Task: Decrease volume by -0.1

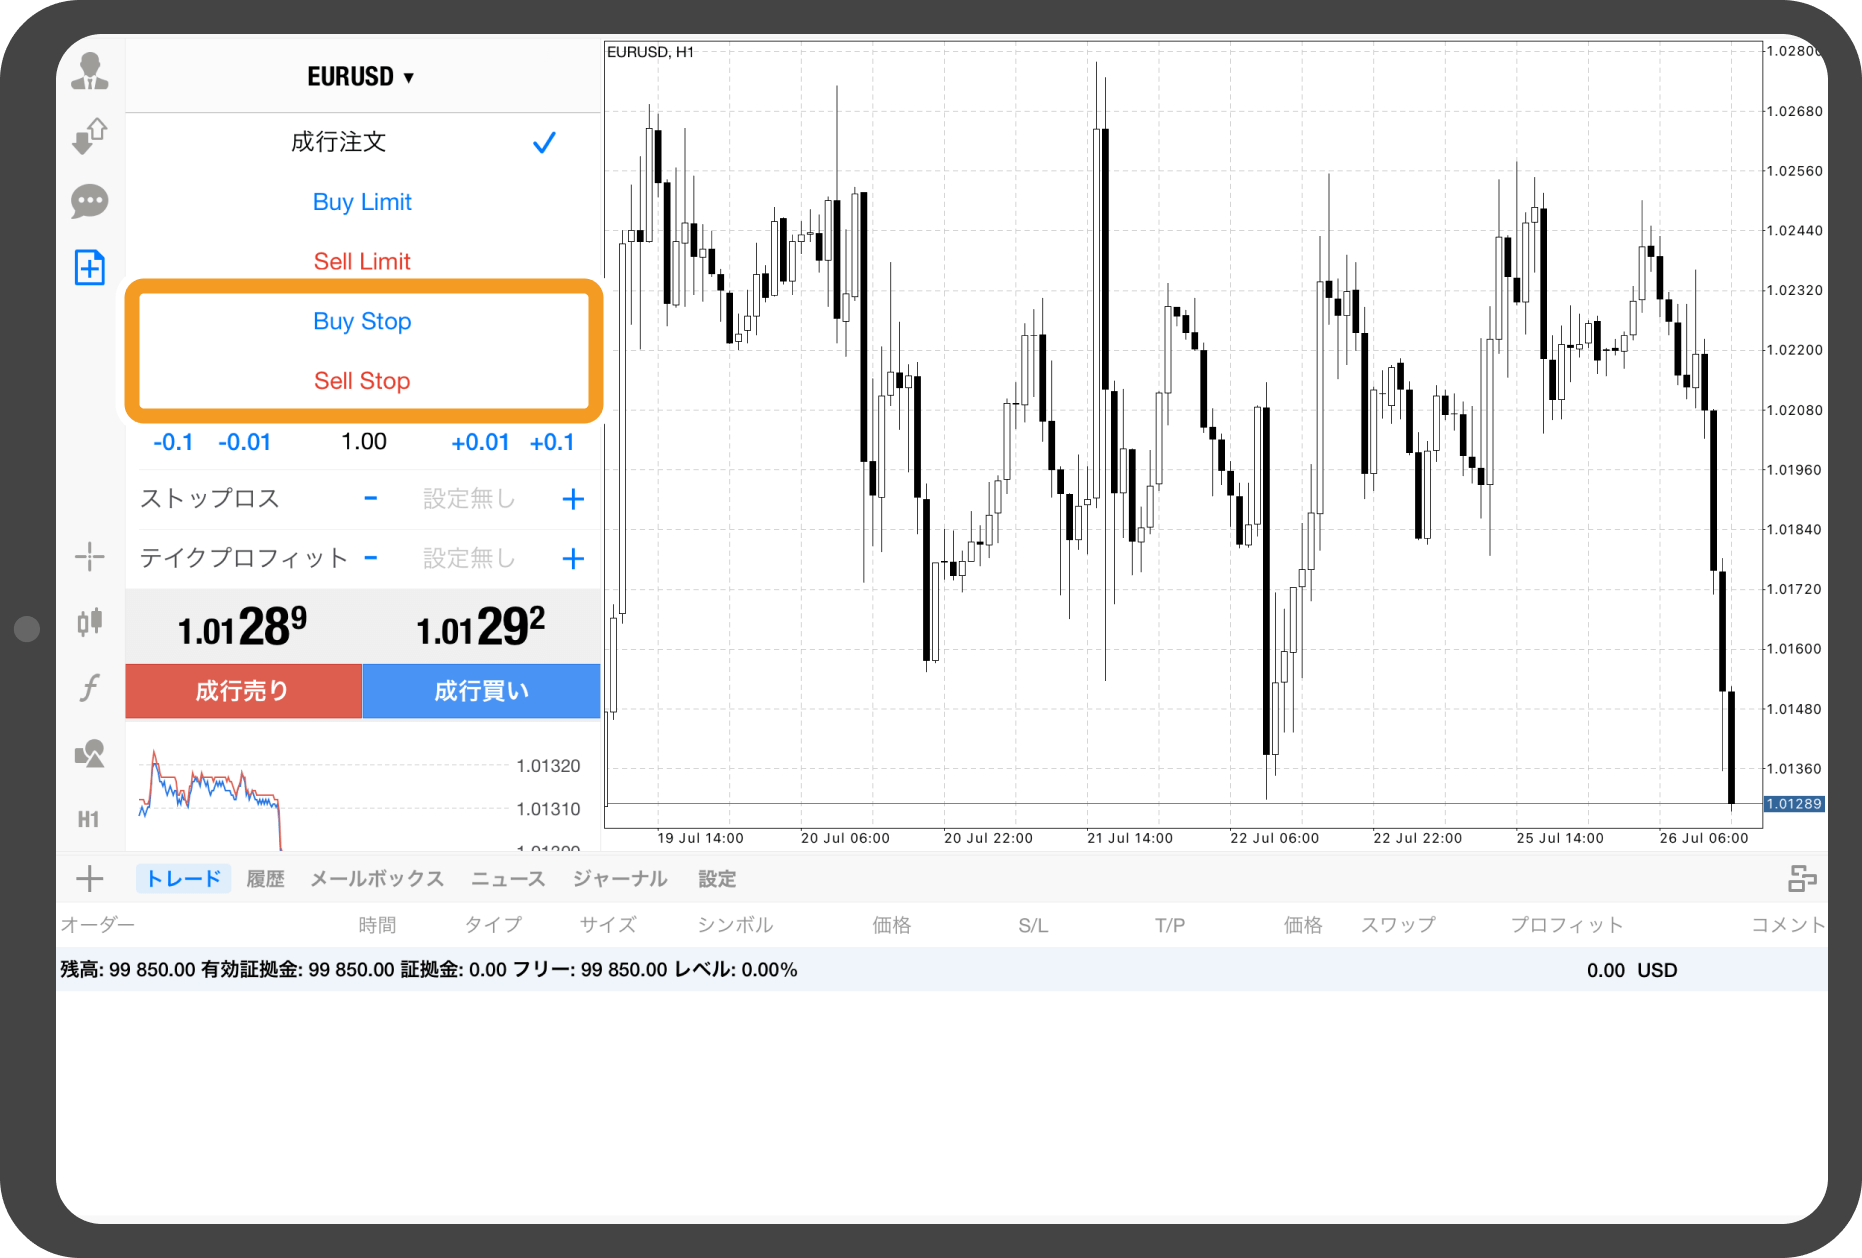Action: point(173,442)
